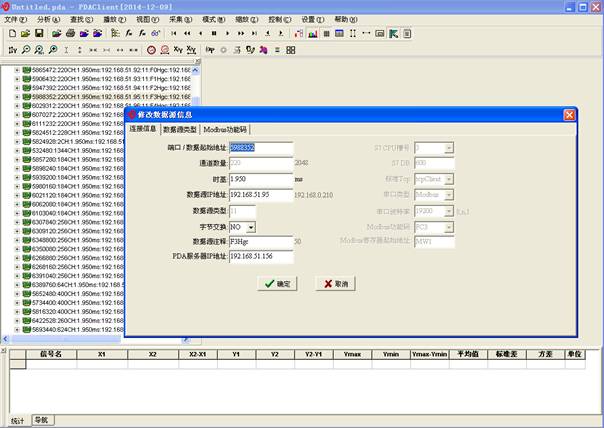Screen dimensions: 604x428
Task: Expand tree node 6307840:256CH
Action: [17, 222]
